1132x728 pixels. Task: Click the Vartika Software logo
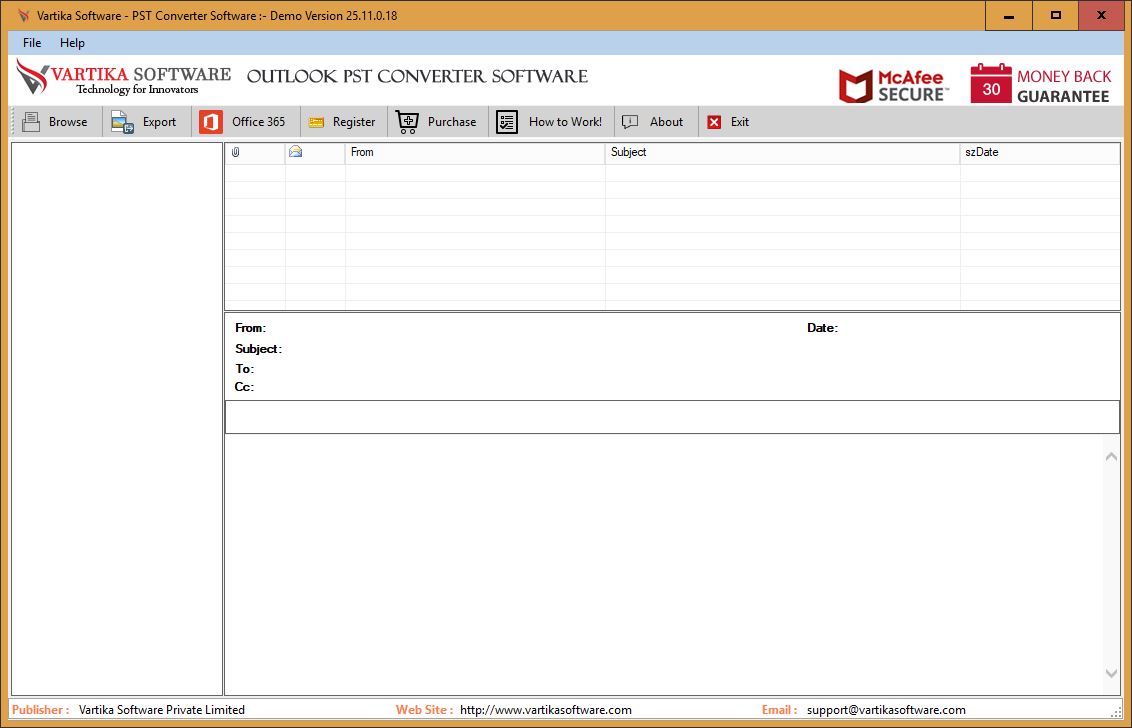[123, 77]
